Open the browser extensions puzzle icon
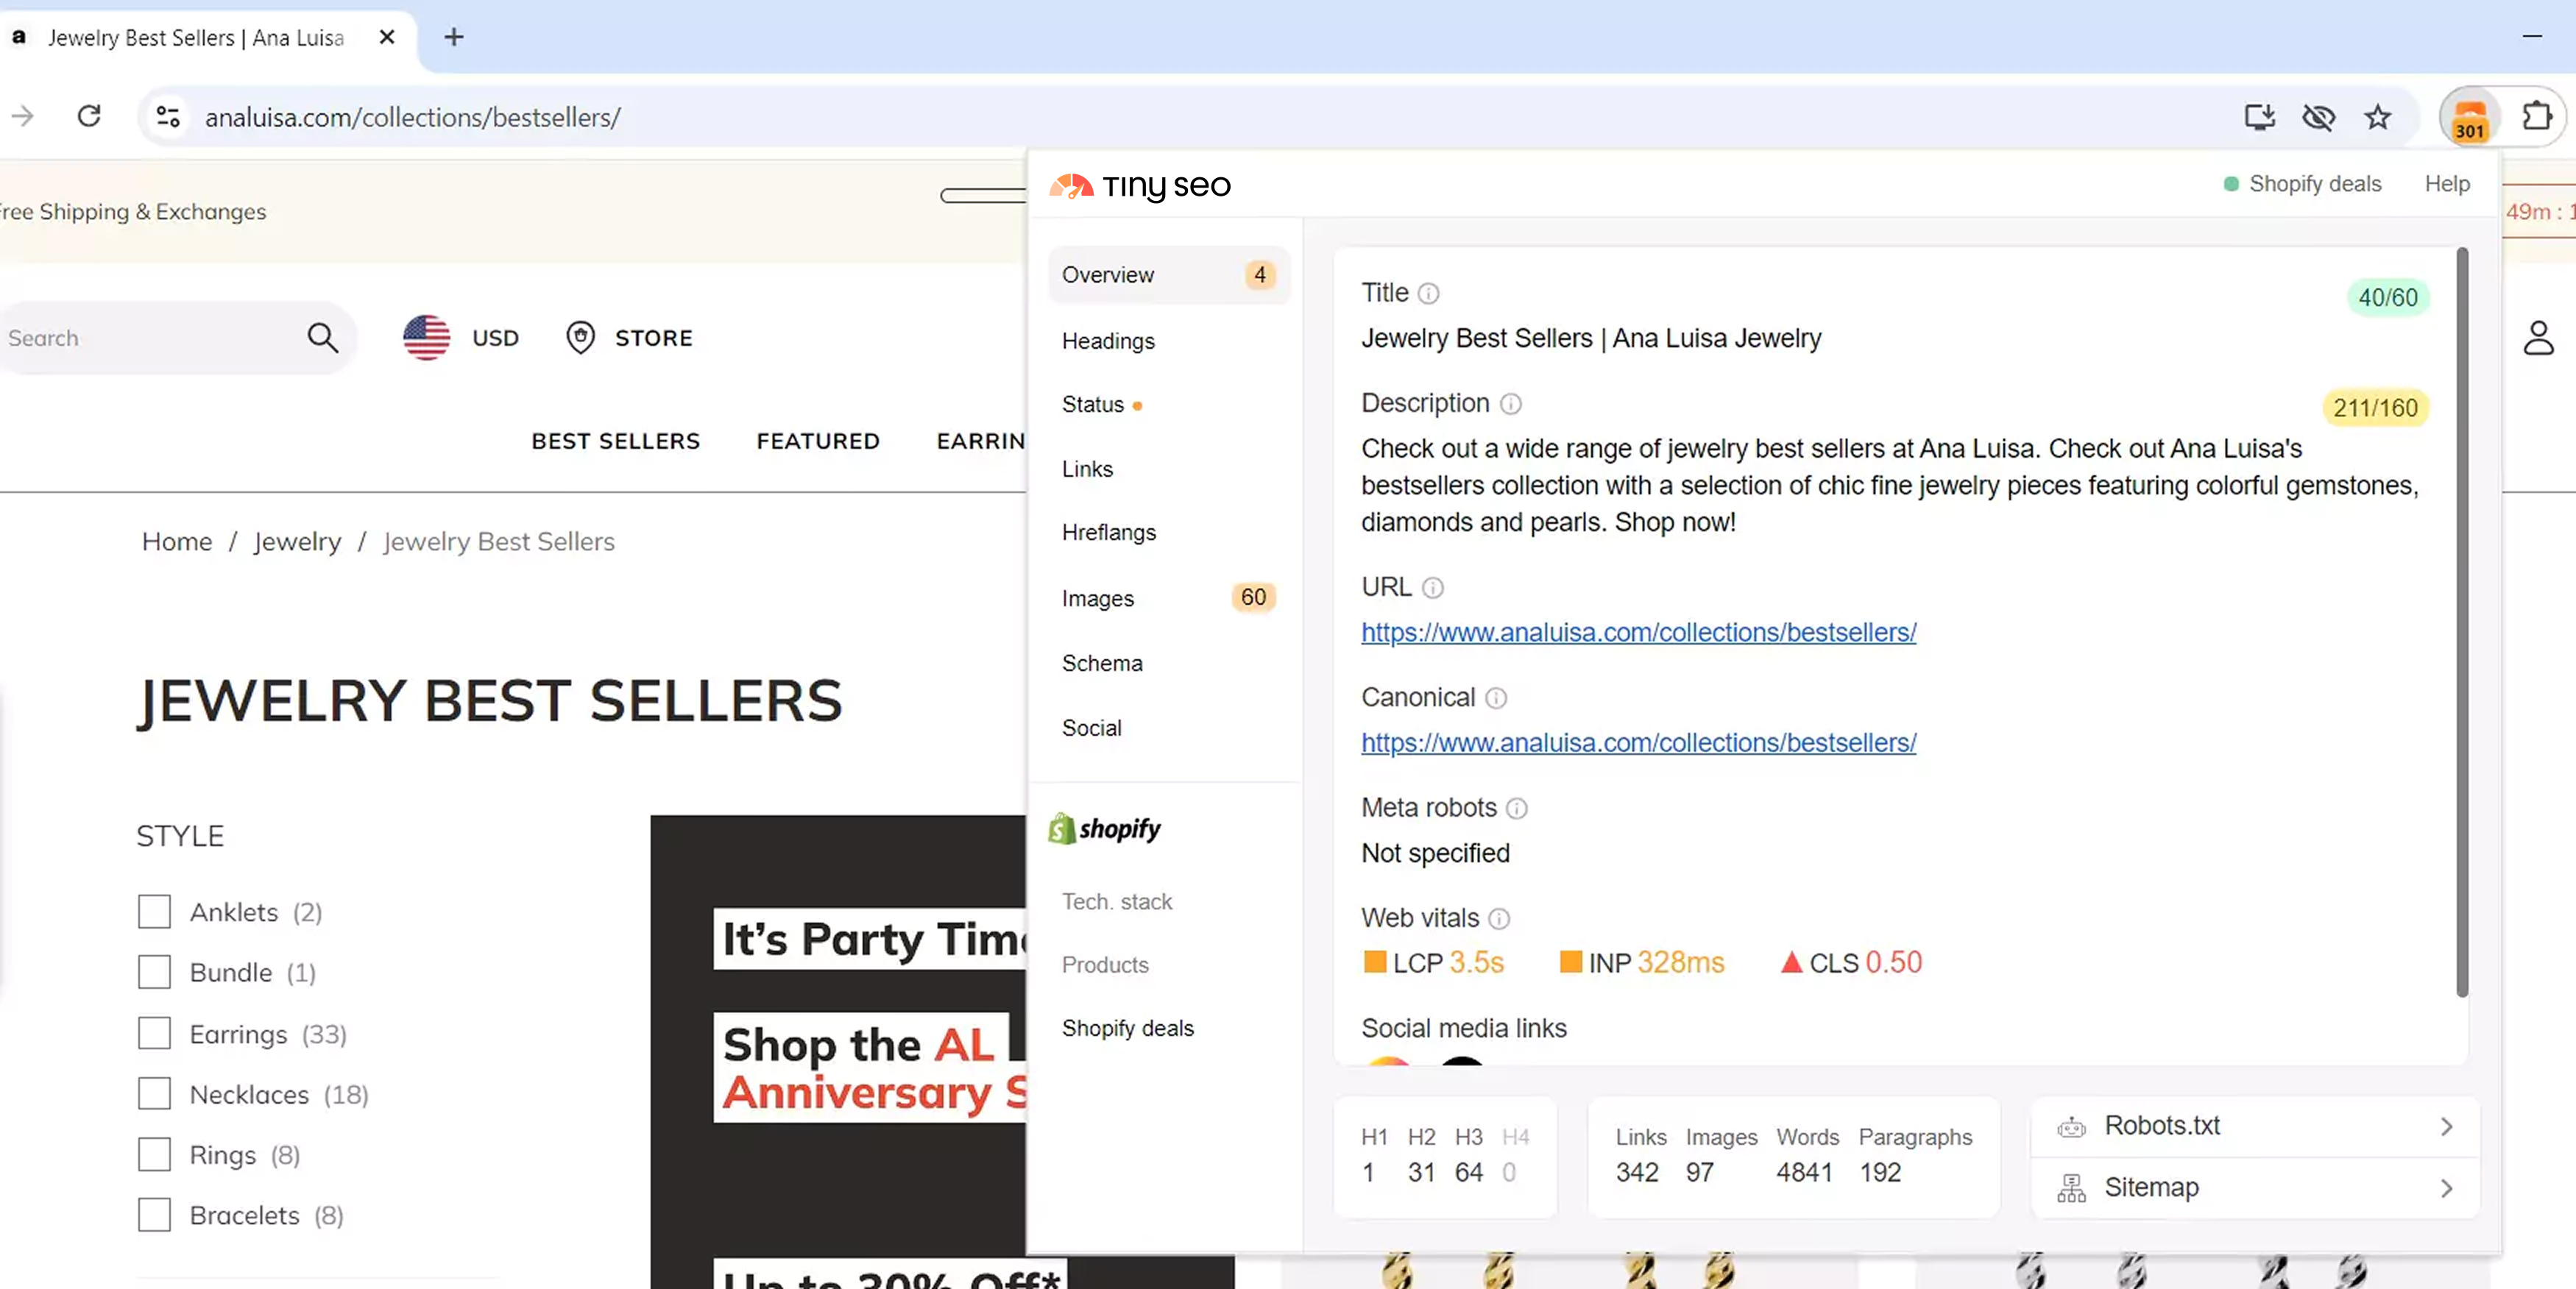2576x1289 pixels. [2537, 117]
